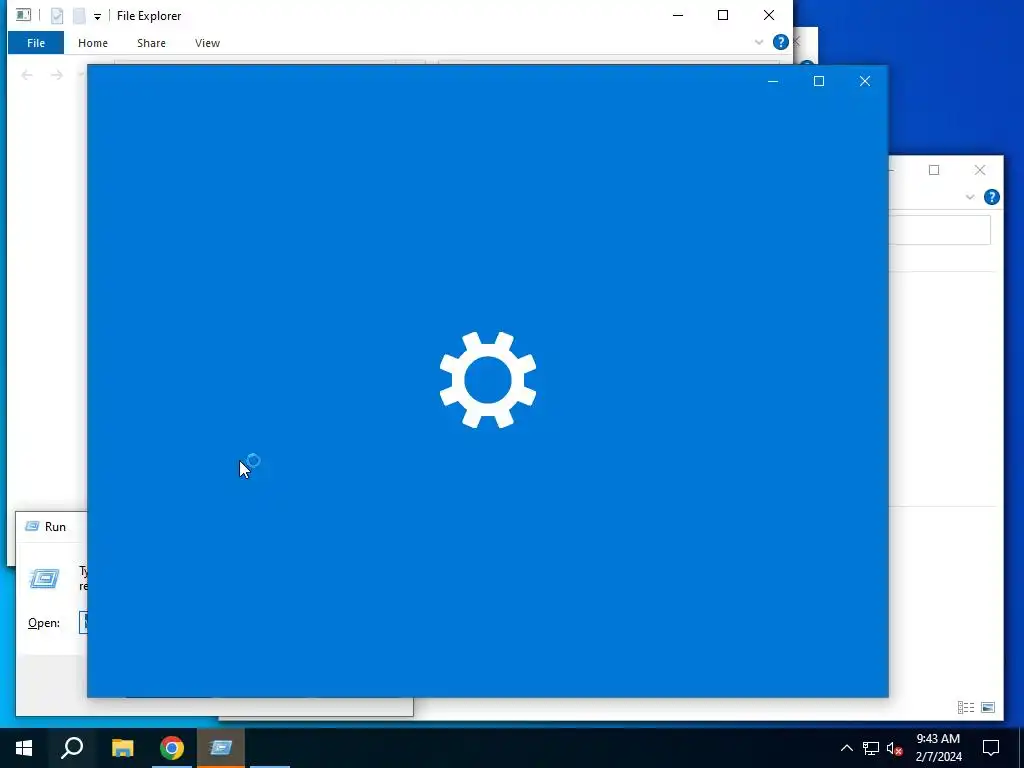Maximize the Explorer window right of Settings

(934, 170)
